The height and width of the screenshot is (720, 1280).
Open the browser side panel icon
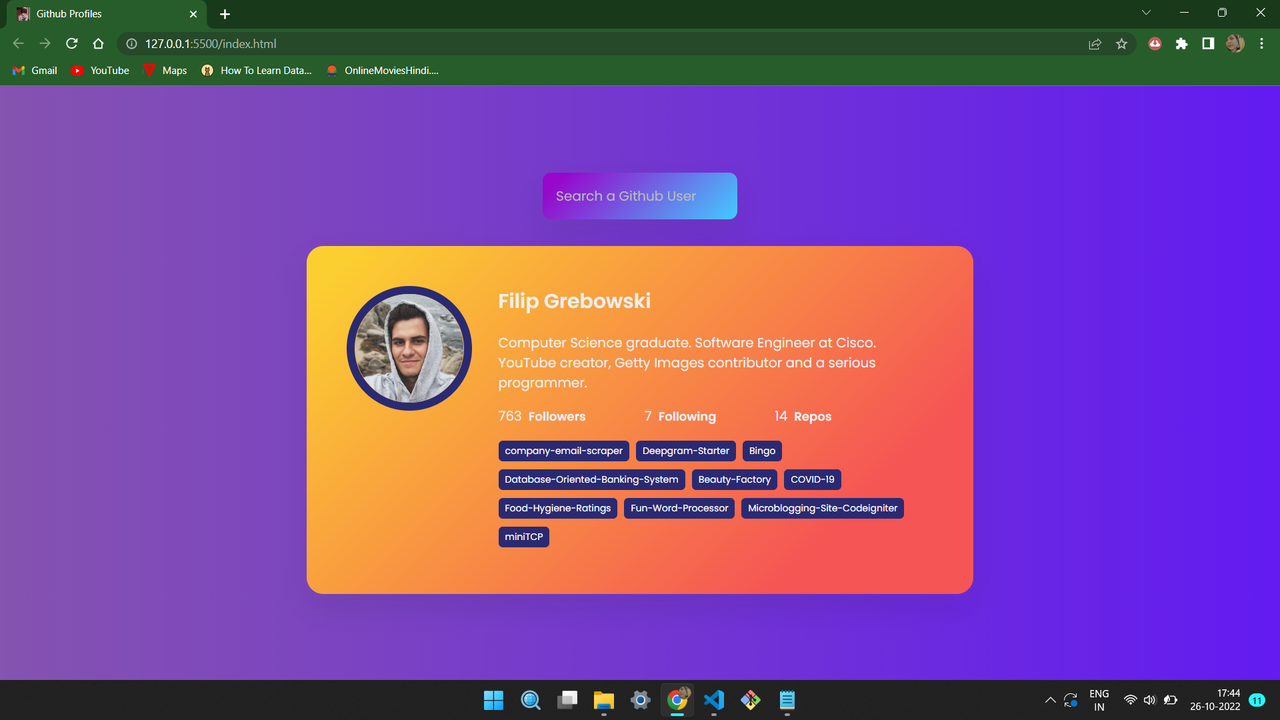click(x=1208, y=43)
